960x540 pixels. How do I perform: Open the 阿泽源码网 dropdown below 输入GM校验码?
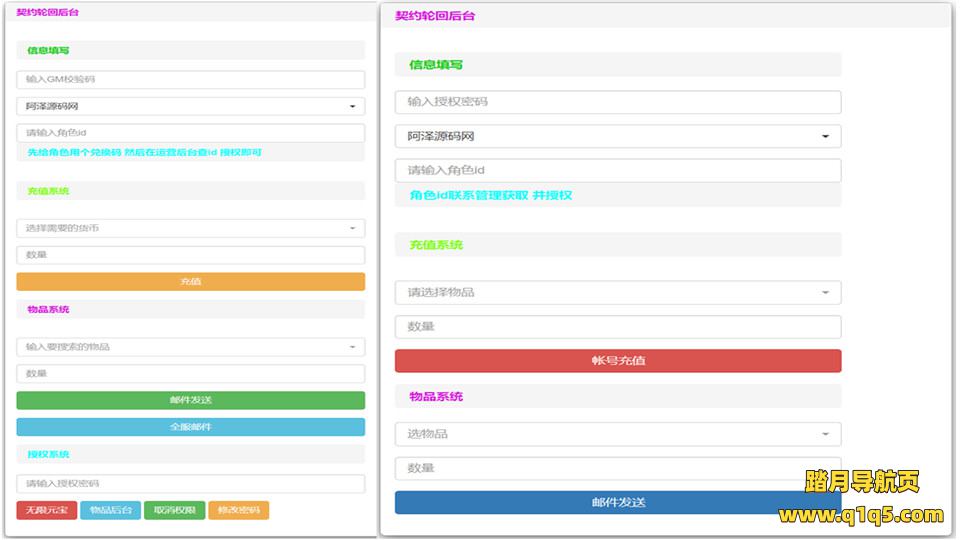[x=190, y=105]
